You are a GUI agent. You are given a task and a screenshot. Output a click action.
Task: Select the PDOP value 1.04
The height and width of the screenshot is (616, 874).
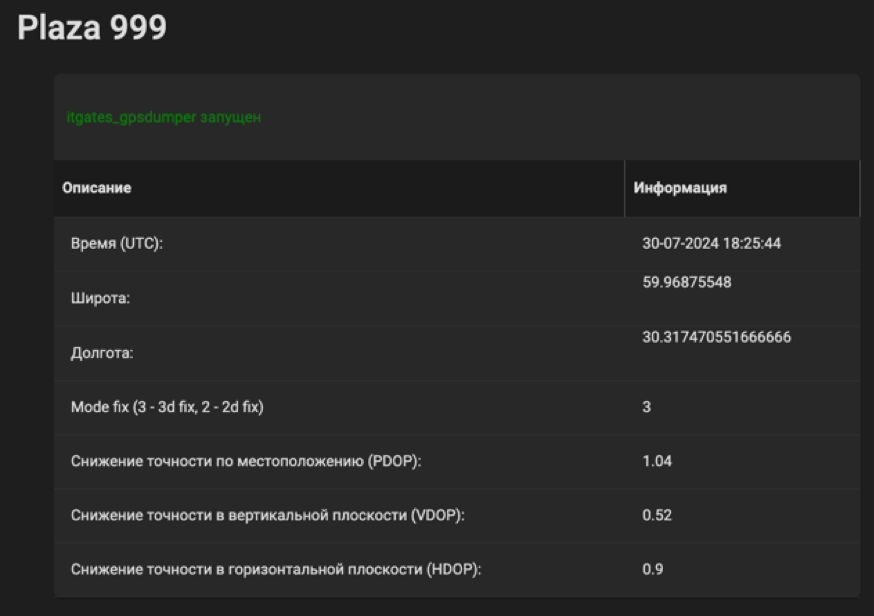pos(657,461)
